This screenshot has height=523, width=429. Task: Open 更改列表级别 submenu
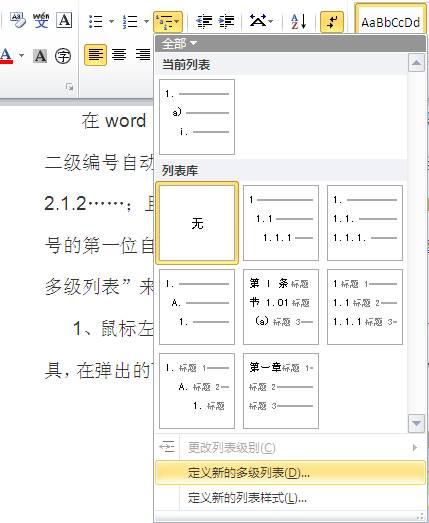click(x=290, y=447)
